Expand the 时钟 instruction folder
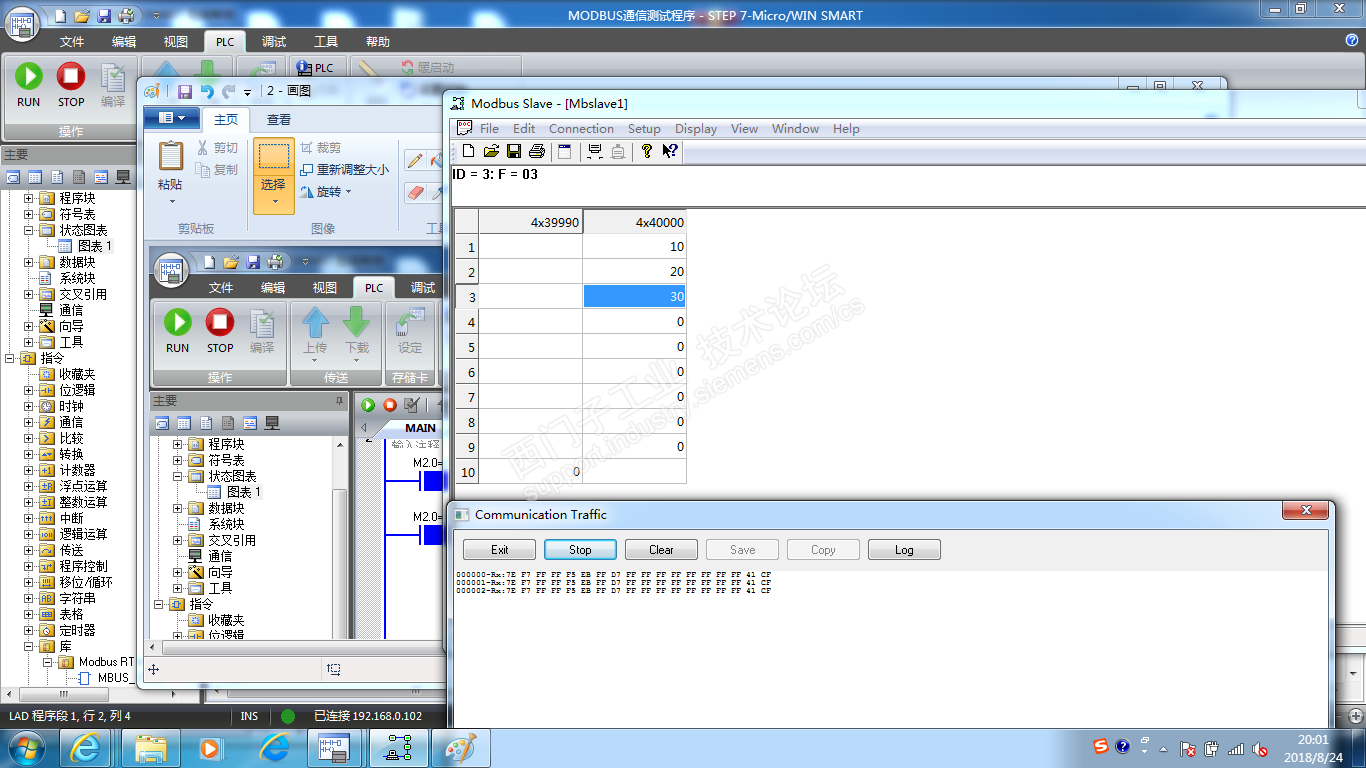This screenshot has width=1366, height=768. click(29, 406)
